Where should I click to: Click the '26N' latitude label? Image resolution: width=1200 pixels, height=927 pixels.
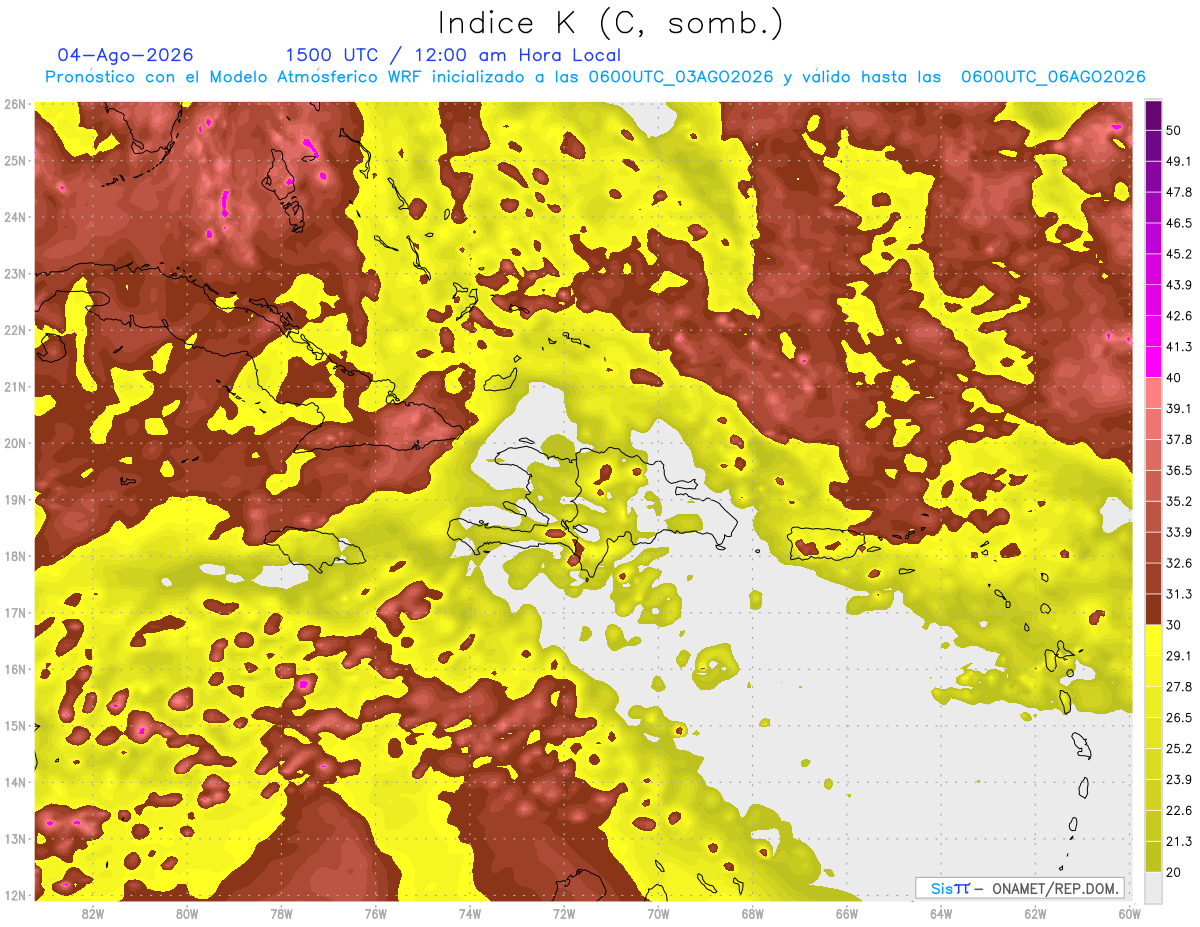click(x=14, y=104)
